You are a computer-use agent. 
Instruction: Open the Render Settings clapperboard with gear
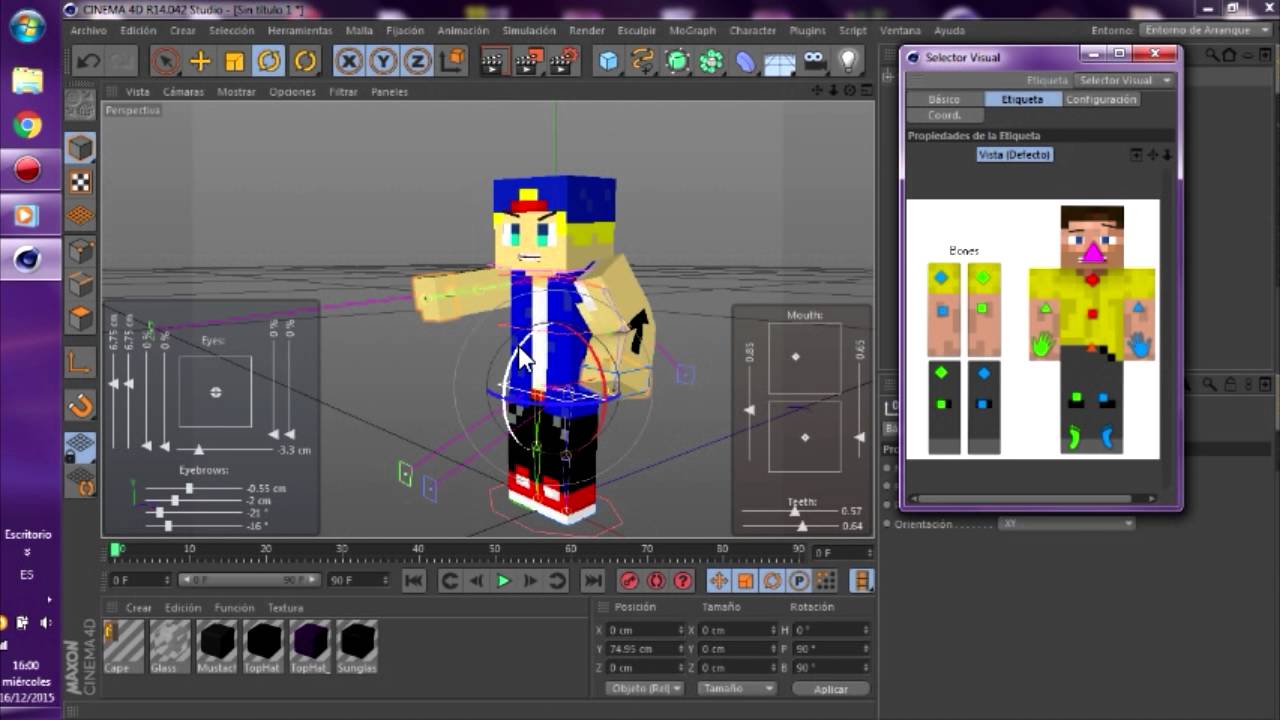[564, 62]
